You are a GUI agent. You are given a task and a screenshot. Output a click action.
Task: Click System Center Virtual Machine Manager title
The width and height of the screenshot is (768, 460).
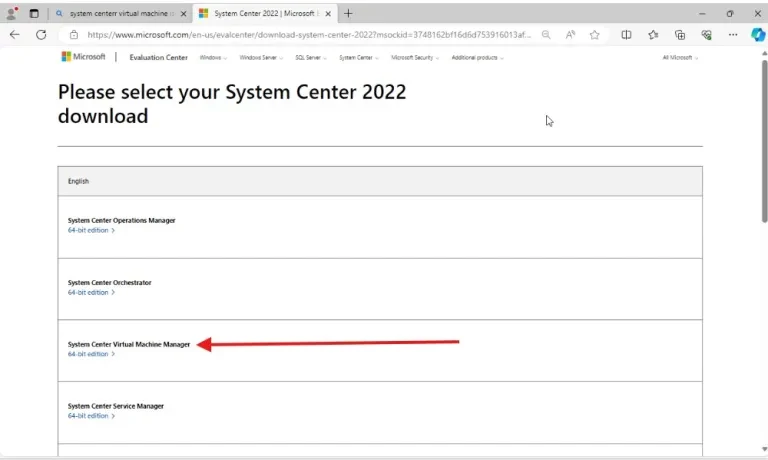pyautogui.click(x=129, y=344)
